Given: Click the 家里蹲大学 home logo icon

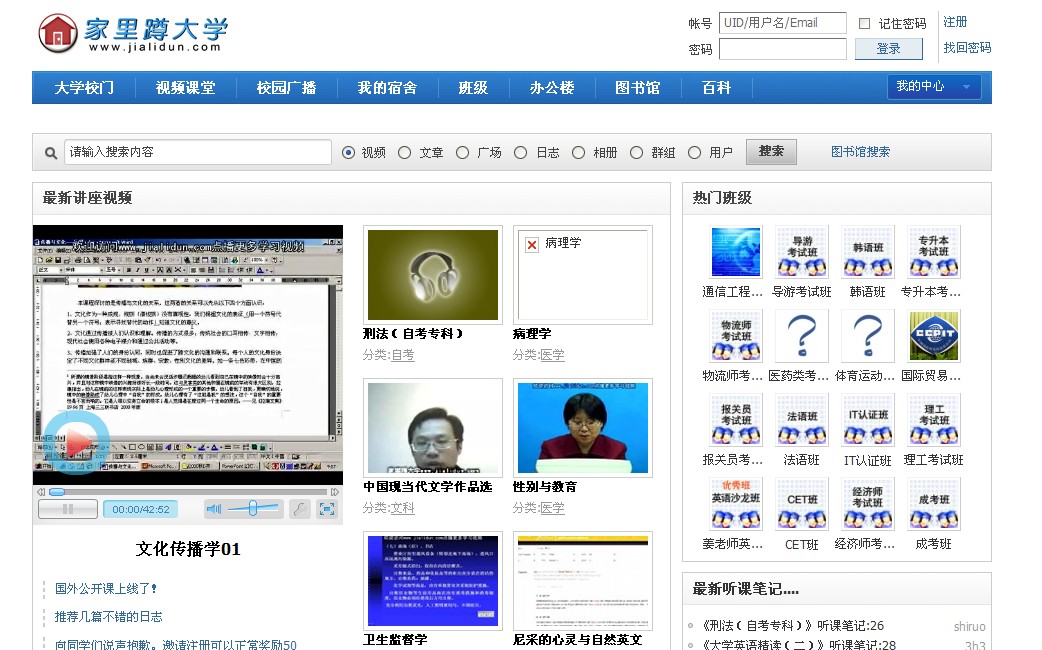Looking at the screenshot, I should pos(58,33).
